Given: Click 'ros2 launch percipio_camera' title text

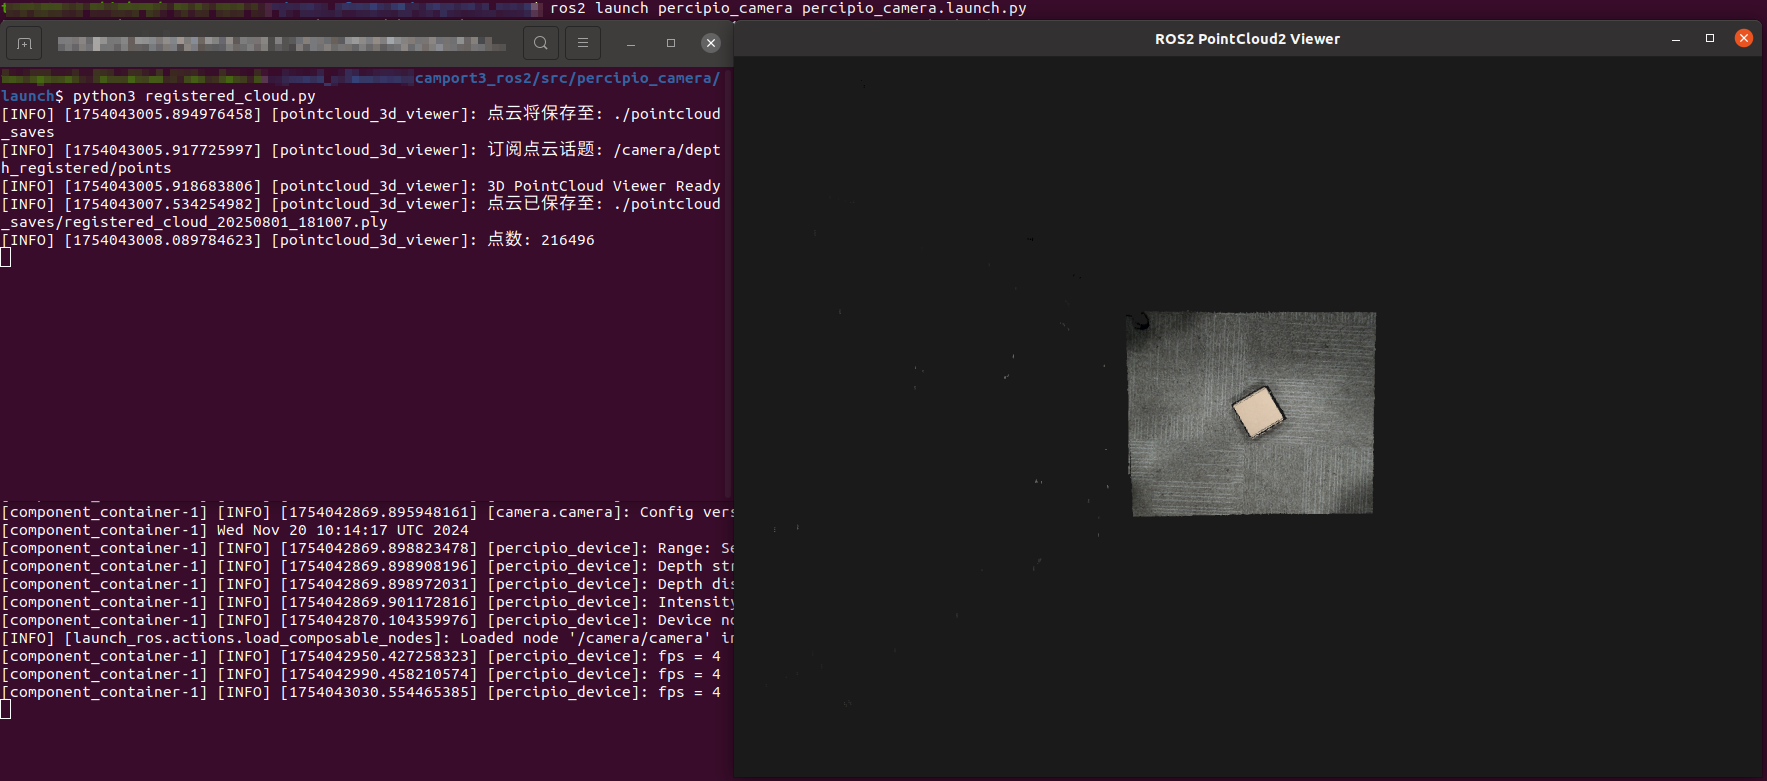Looking at the screenshot, I should point(671,8).
